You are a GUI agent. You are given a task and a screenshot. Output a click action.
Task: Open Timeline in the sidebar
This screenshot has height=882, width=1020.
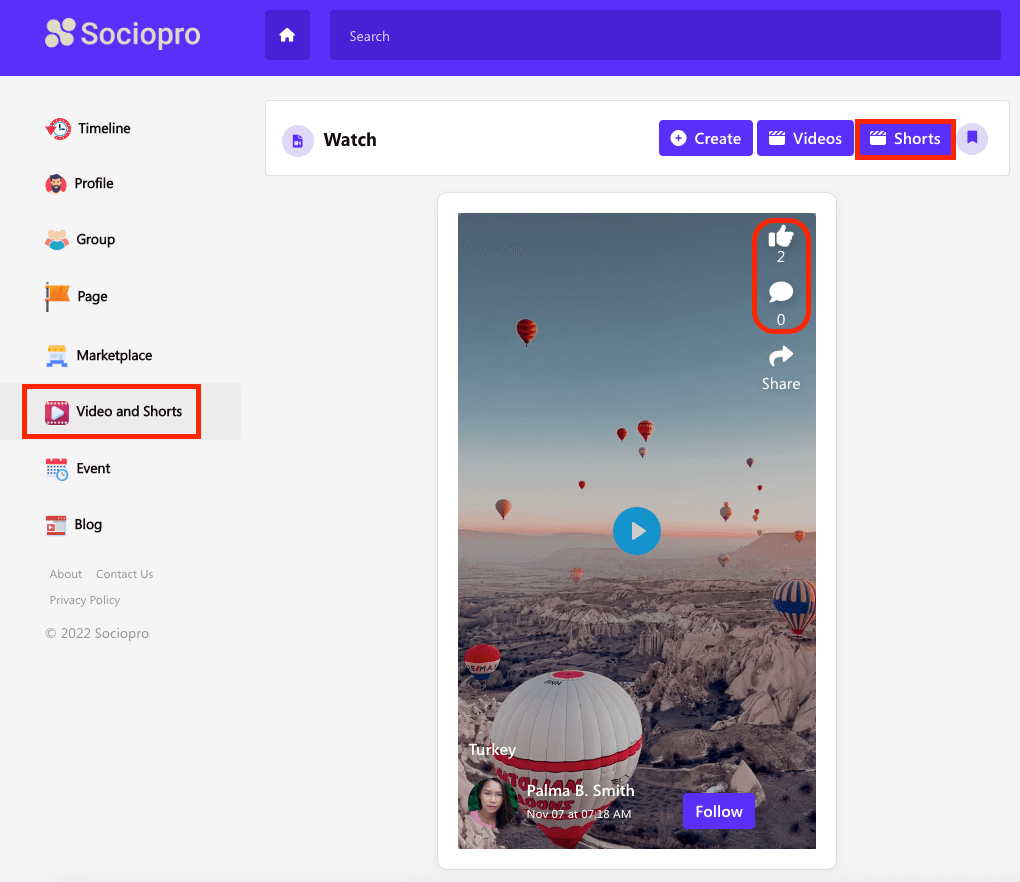click(103, 128)
